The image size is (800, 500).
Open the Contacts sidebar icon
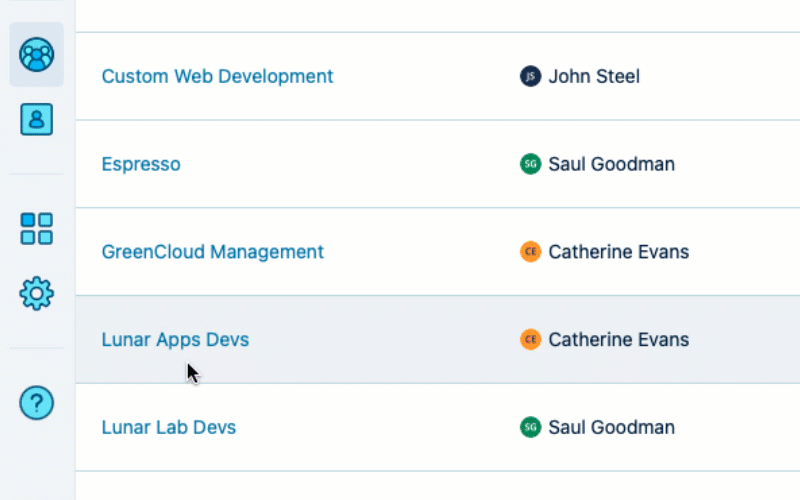[37, 120]
